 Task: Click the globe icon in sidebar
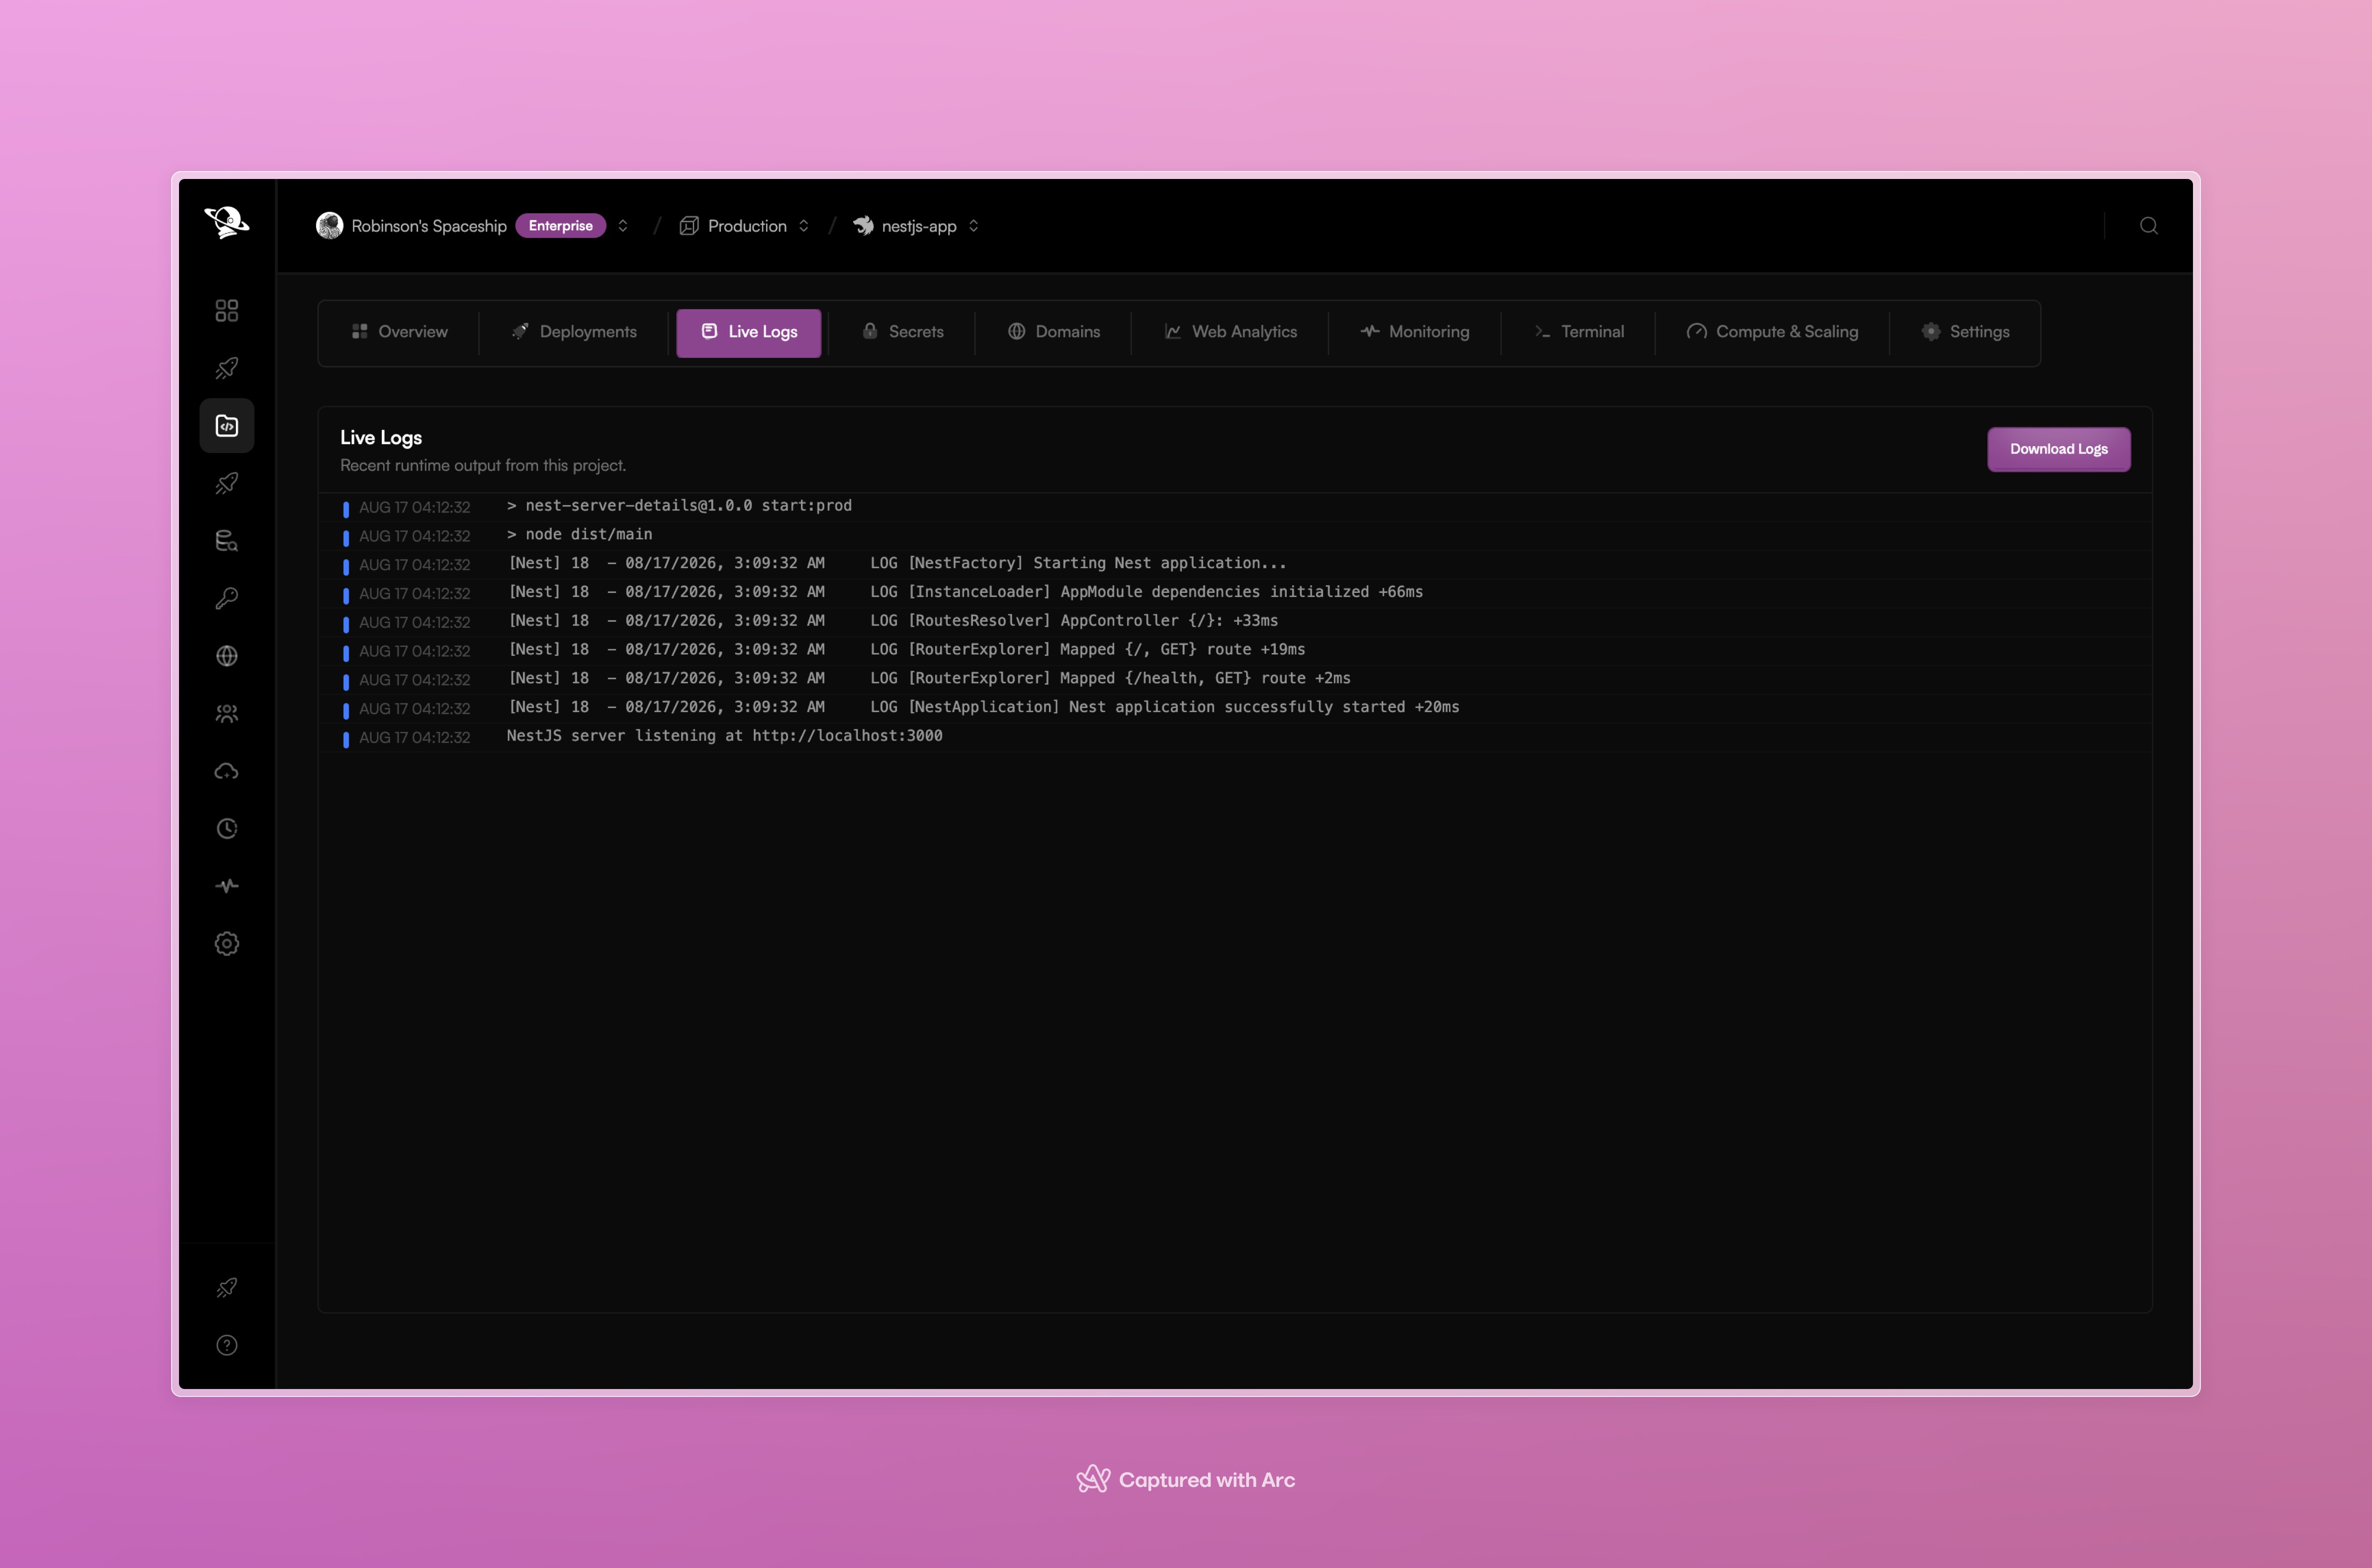point(227,656)
